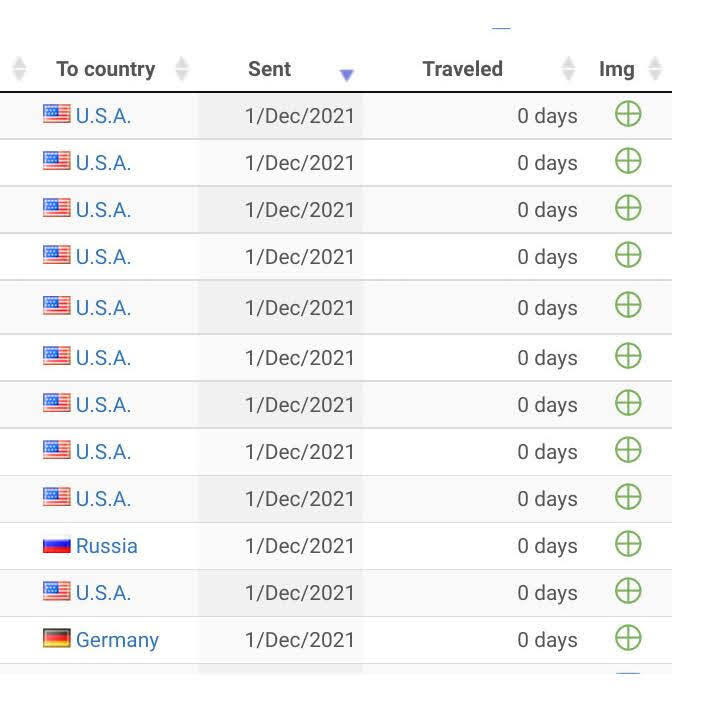Viewport: 703px width, 703px height.
Task: Open image plus icon in second U.S.A. row
Action: point(628,161)
